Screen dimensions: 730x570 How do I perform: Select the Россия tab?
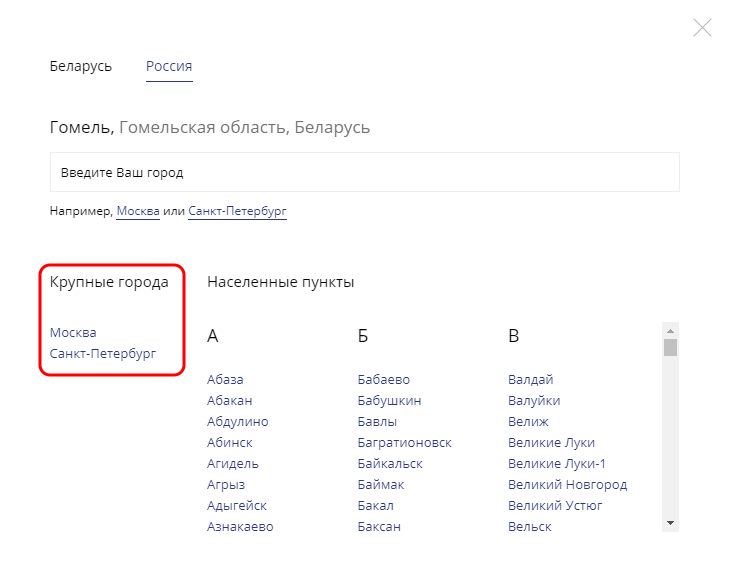pos(169,66)
